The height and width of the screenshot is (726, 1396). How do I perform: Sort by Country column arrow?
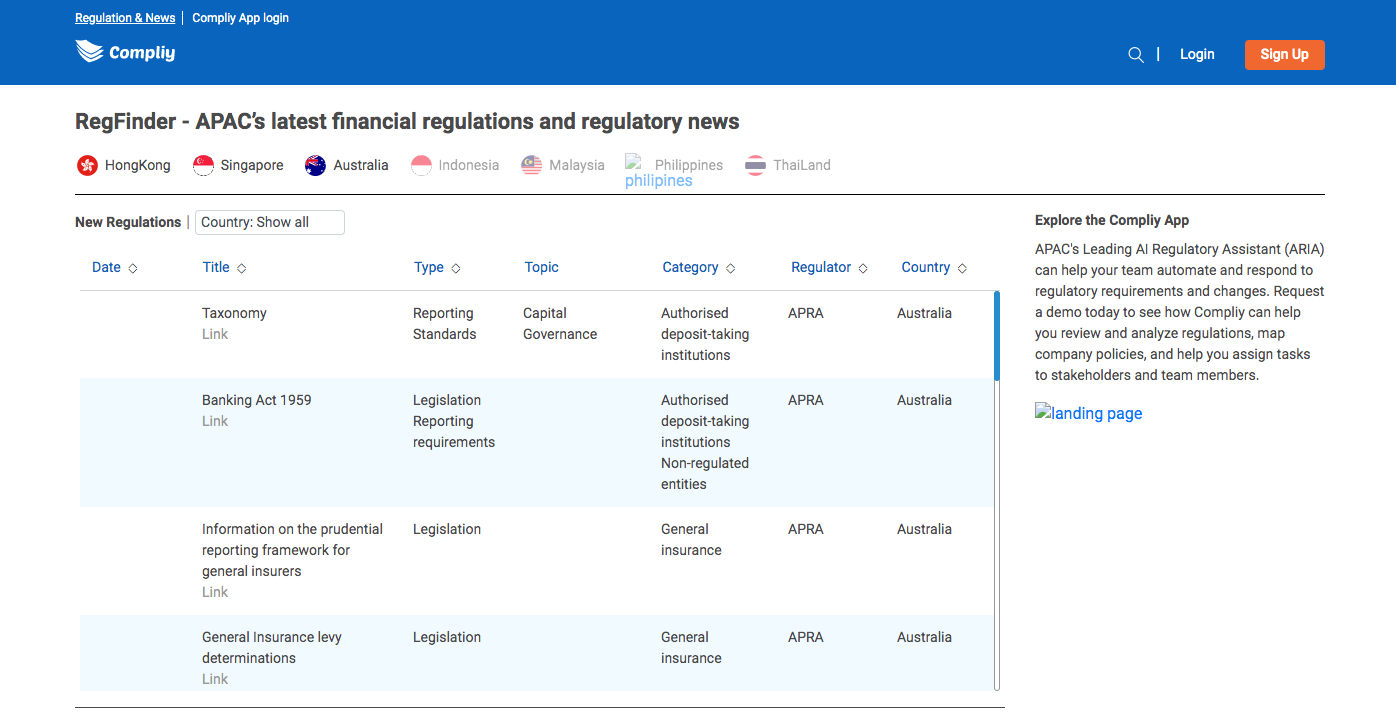(x=962, y=268)
